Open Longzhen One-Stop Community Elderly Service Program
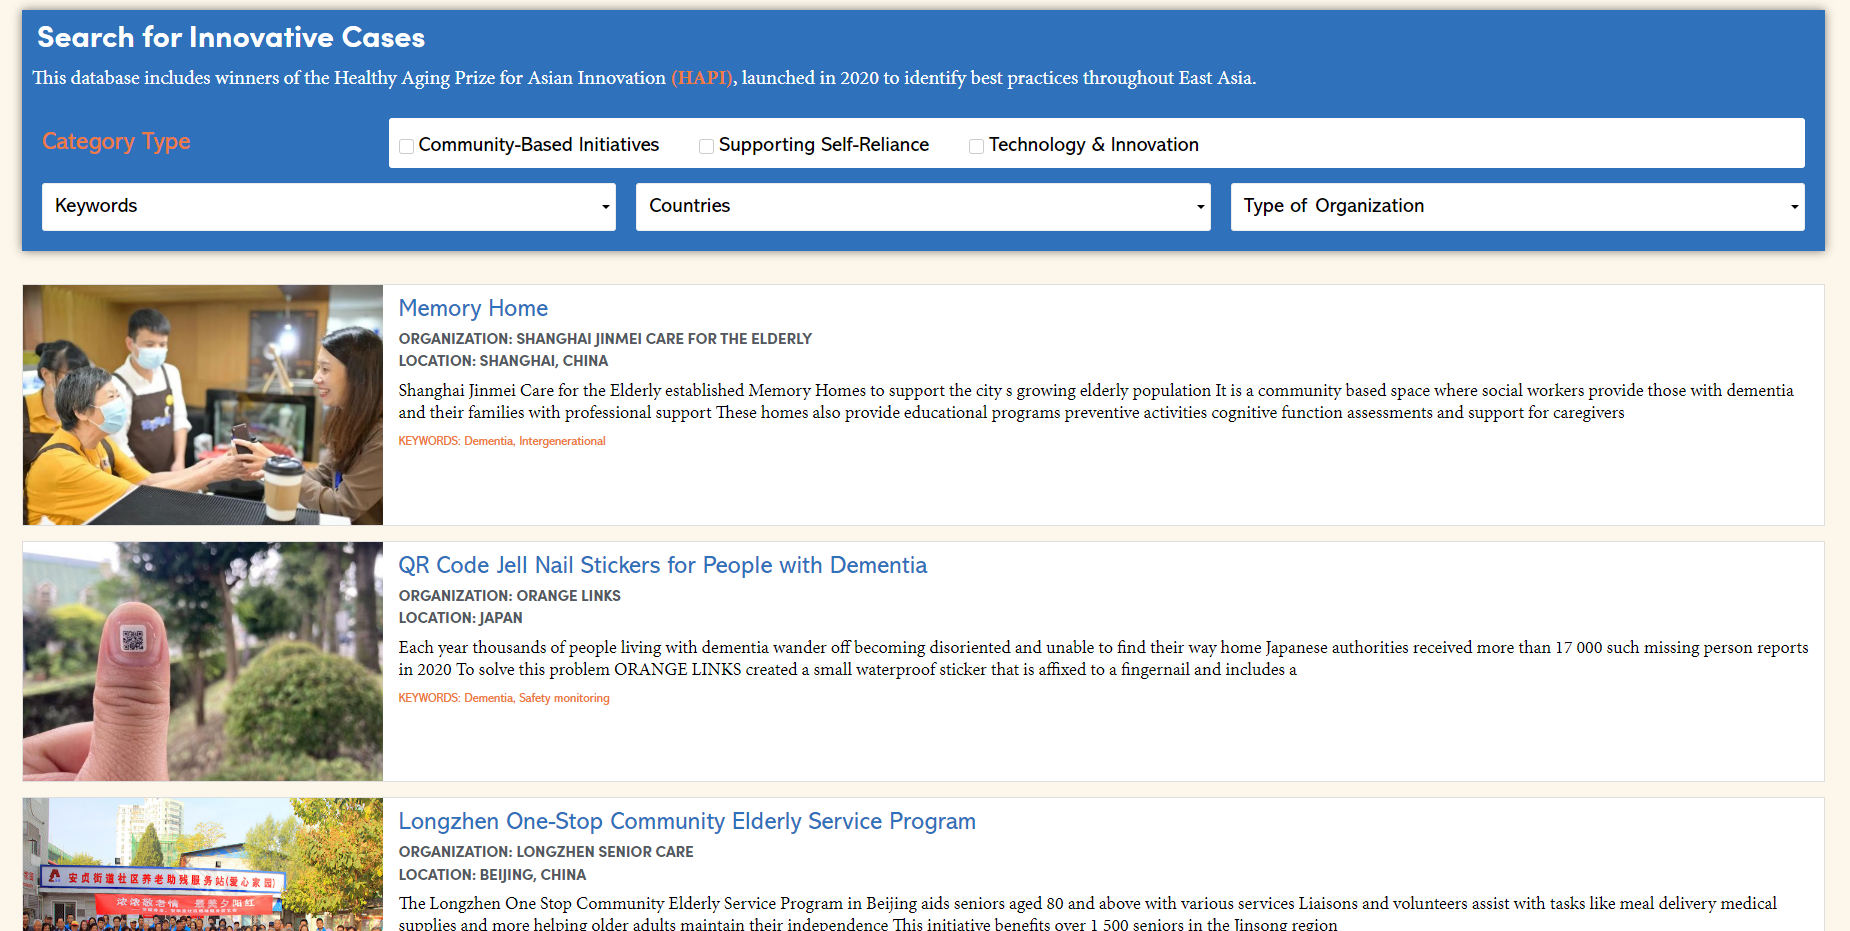The height and width of the screenshot is (931, 1850). point(686,821)
